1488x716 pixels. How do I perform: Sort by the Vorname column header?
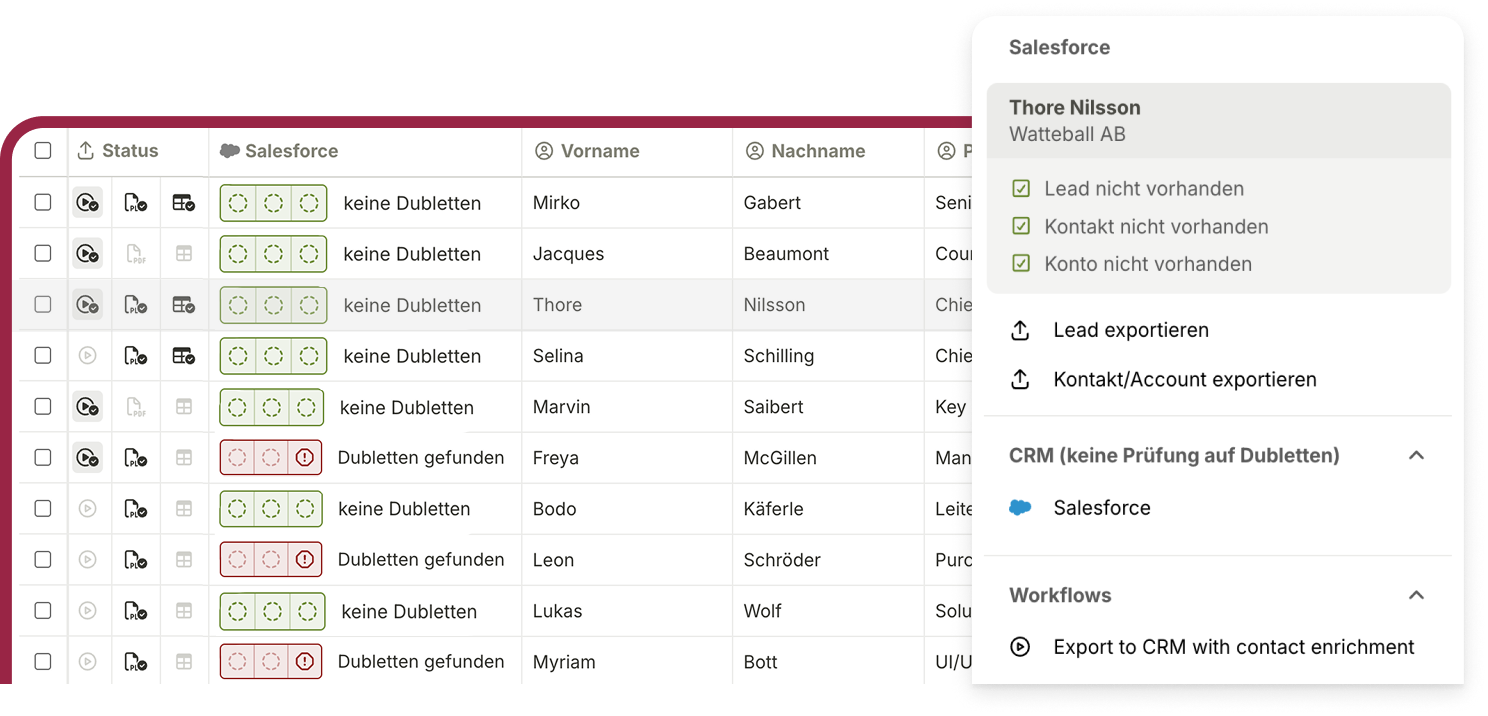coord(599,151)
